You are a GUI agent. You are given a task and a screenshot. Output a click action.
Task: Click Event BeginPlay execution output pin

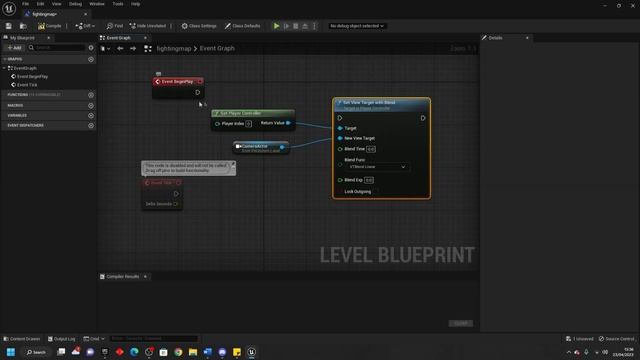tap(198, 93)
